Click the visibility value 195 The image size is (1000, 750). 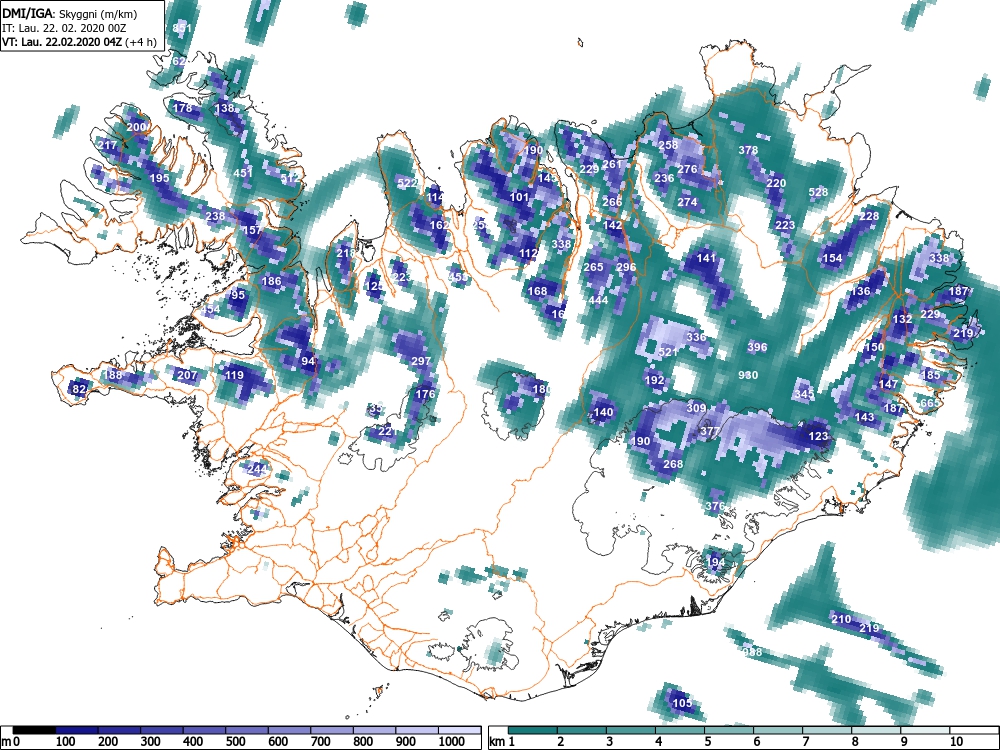coord(159,178)
